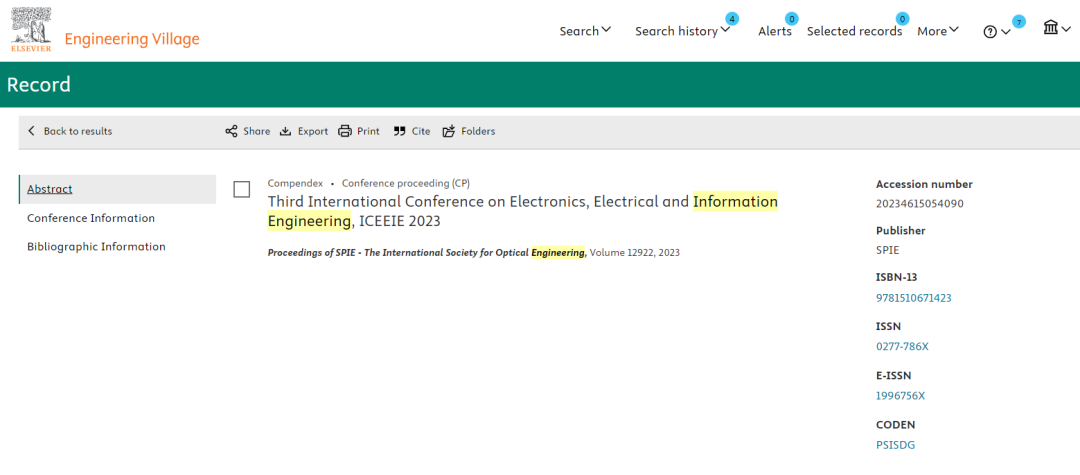Click the Cite quotation icon

coord(399,131)
